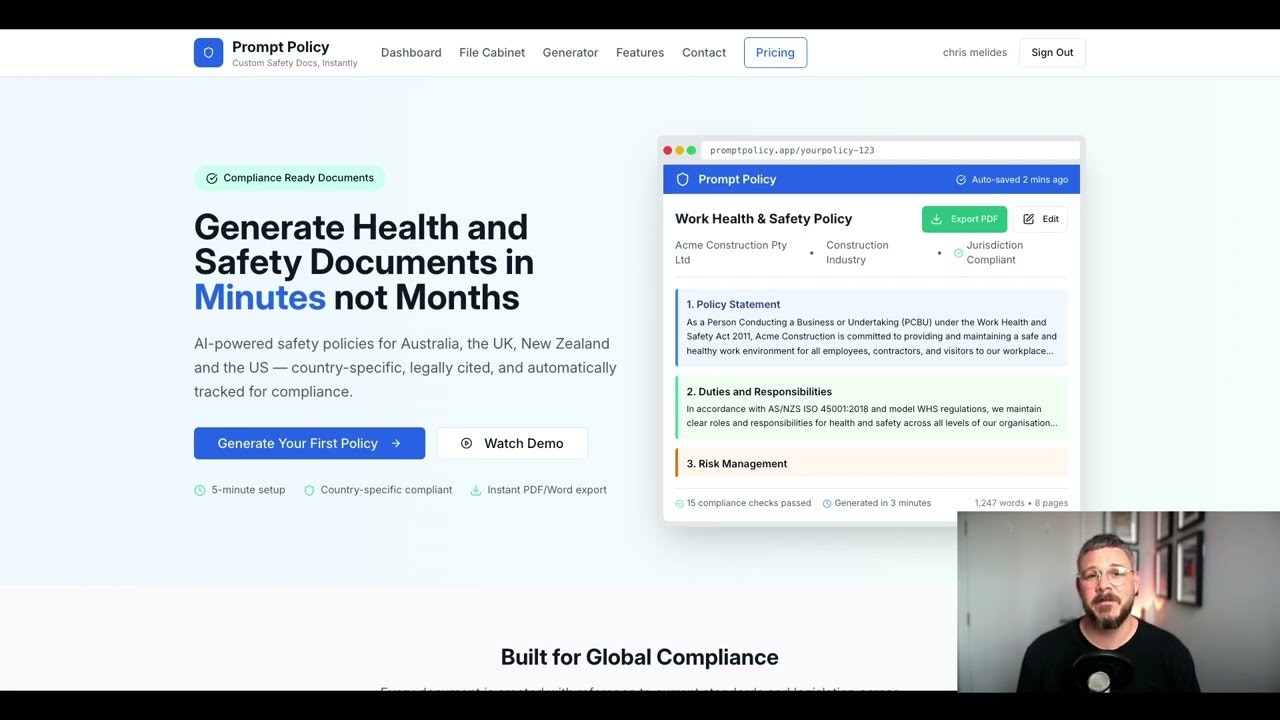Viewport: 1280px width, 720px height.
Task: Click the 2. Duties and Responsibilities heading
Action: 759,392
